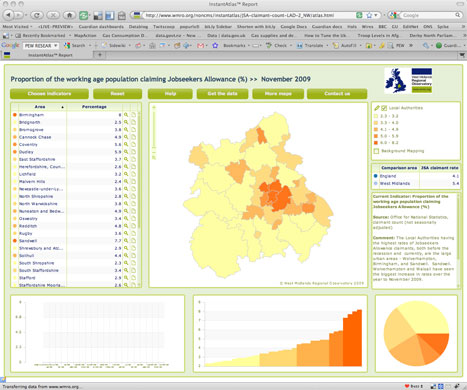The height and width of the screenshot is (390, 467).
Task: Edit the legend with the pencil icon
Action: (x=377, y=108)
